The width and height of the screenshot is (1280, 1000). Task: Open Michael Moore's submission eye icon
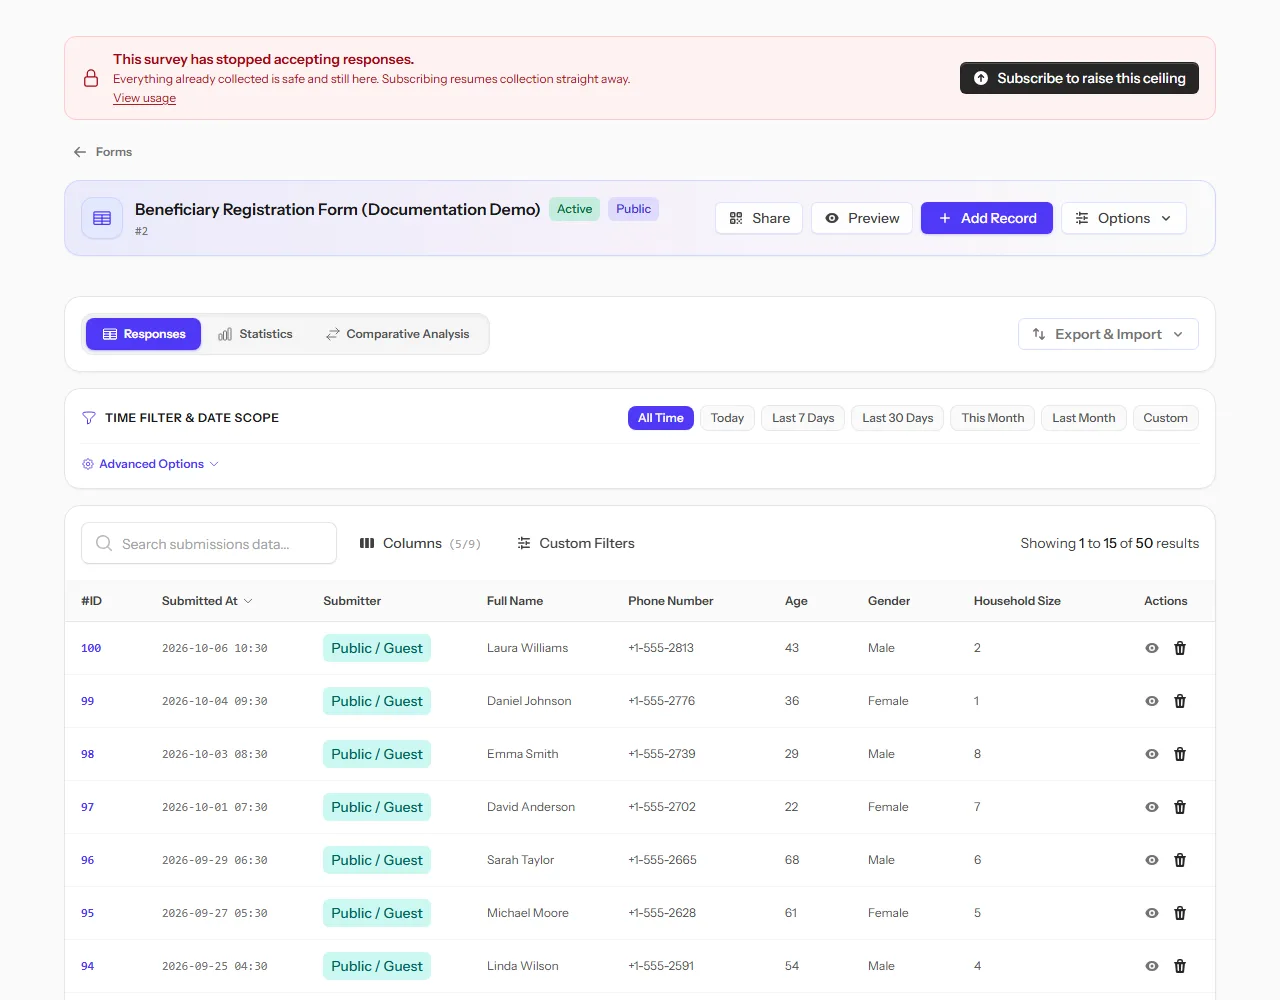click(x=1152, y=913)
